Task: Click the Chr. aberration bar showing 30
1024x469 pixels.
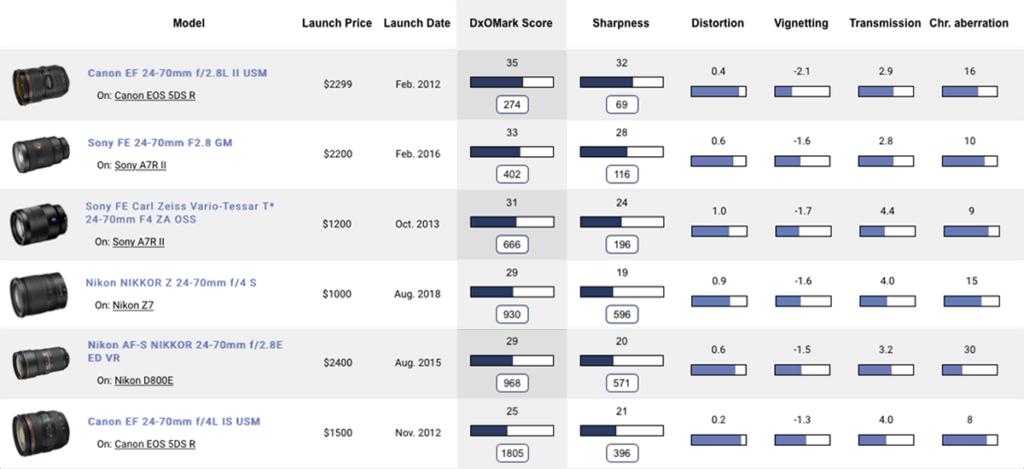Action: (x=970, y=370)
